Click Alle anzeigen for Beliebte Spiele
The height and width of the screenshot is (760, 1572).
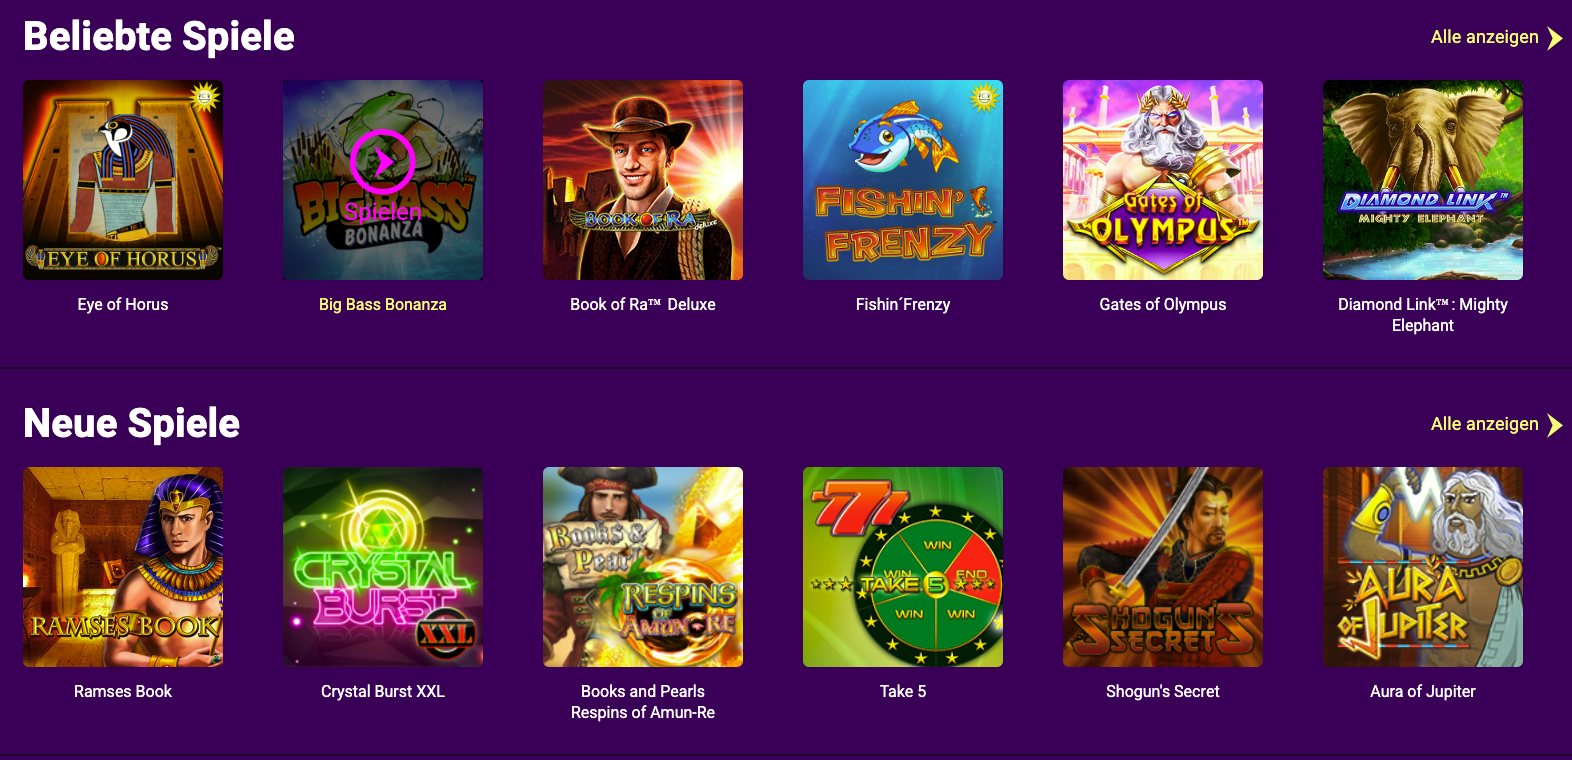pos(1484,37)
